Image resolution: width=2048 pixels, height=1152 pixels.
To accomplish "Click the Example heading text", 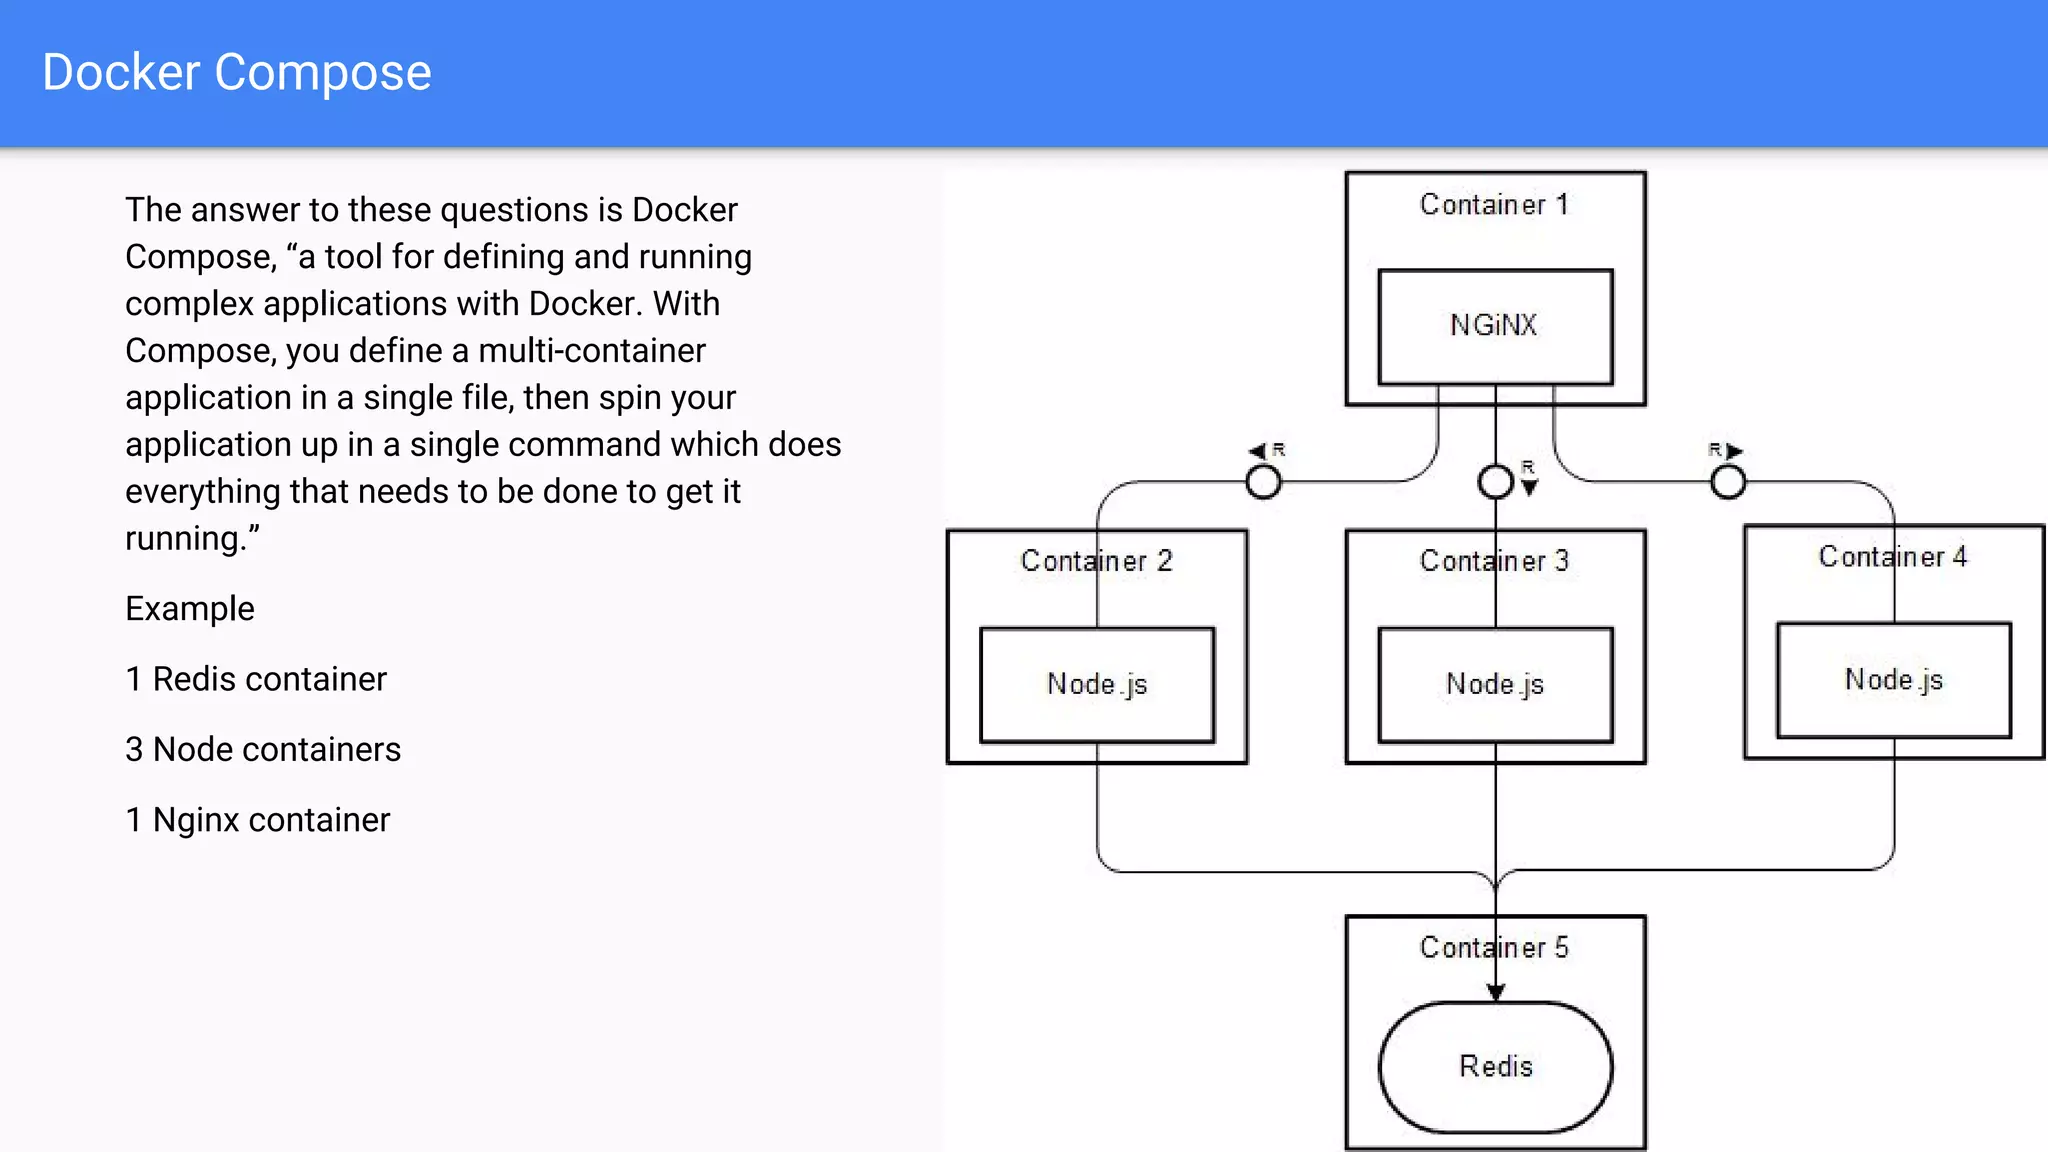I will [x=190, y=609].
